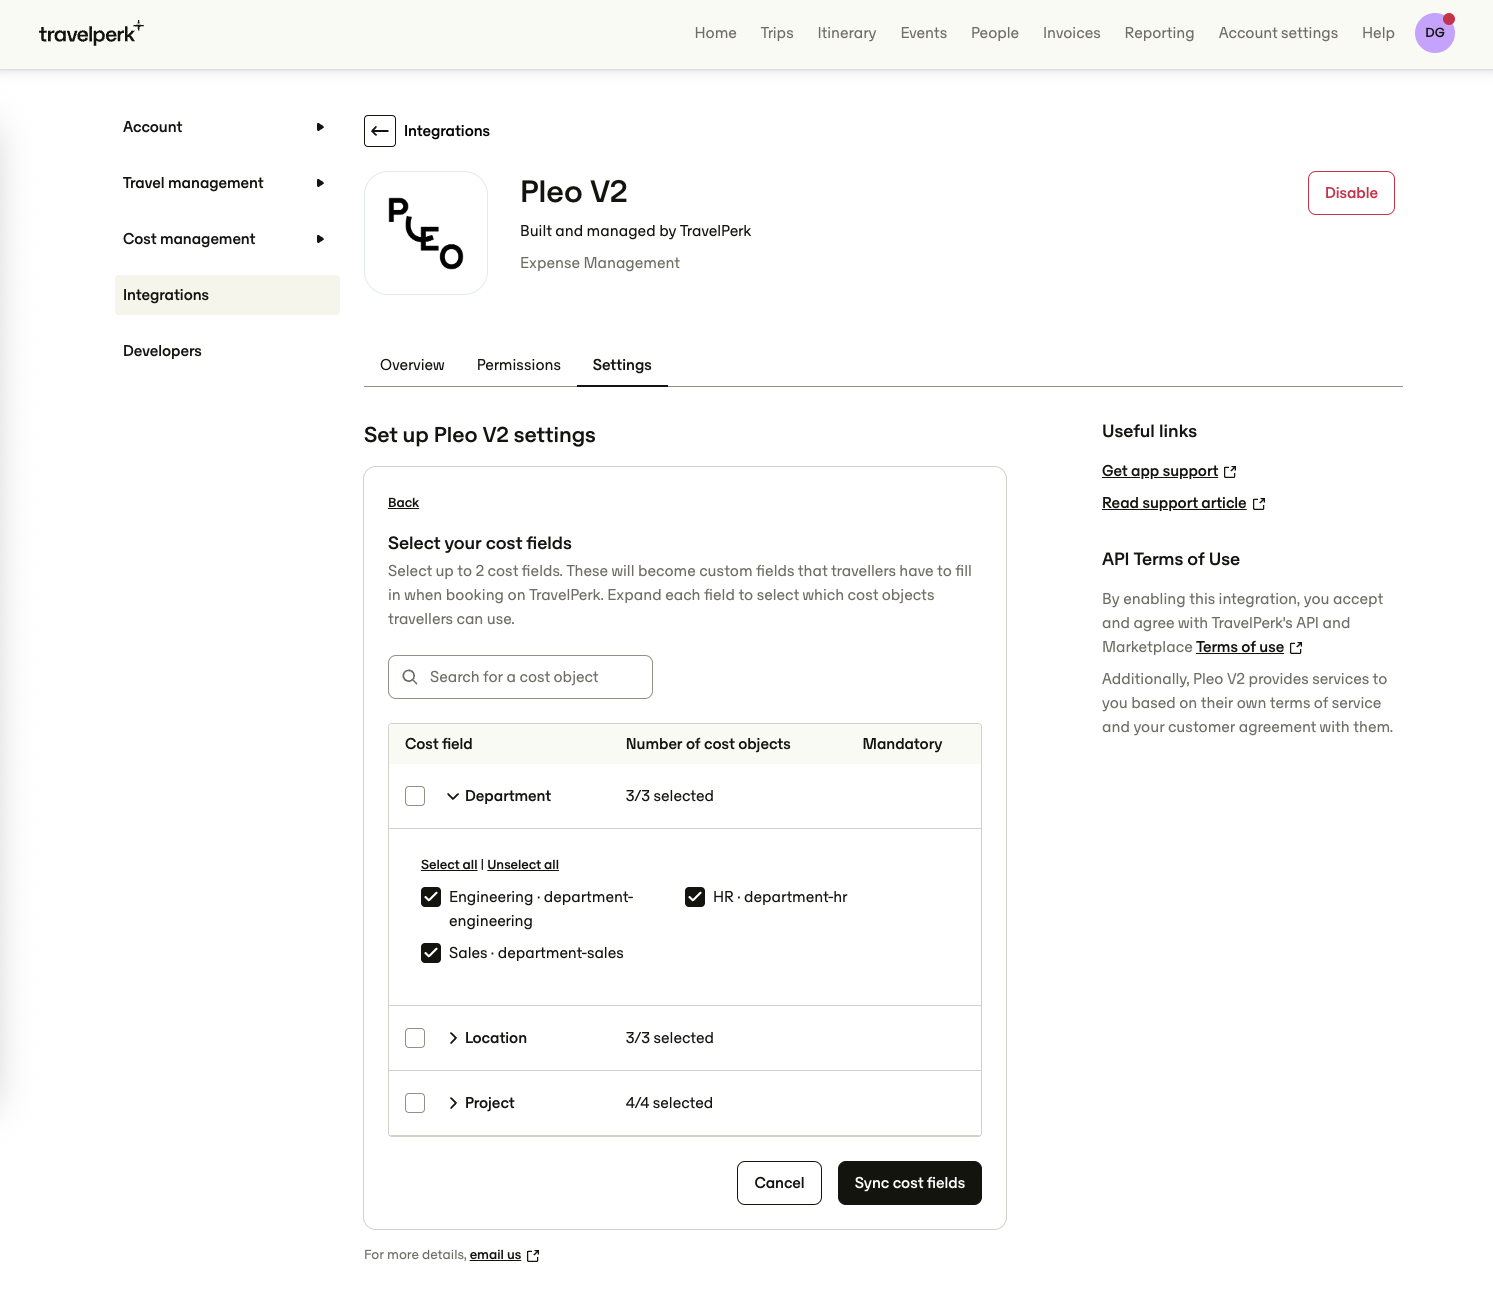Image resolution: width=1493 pixels, height=1301 pixels.
Task: Click the Travel management sidebar label
Action: pos(193,183)
